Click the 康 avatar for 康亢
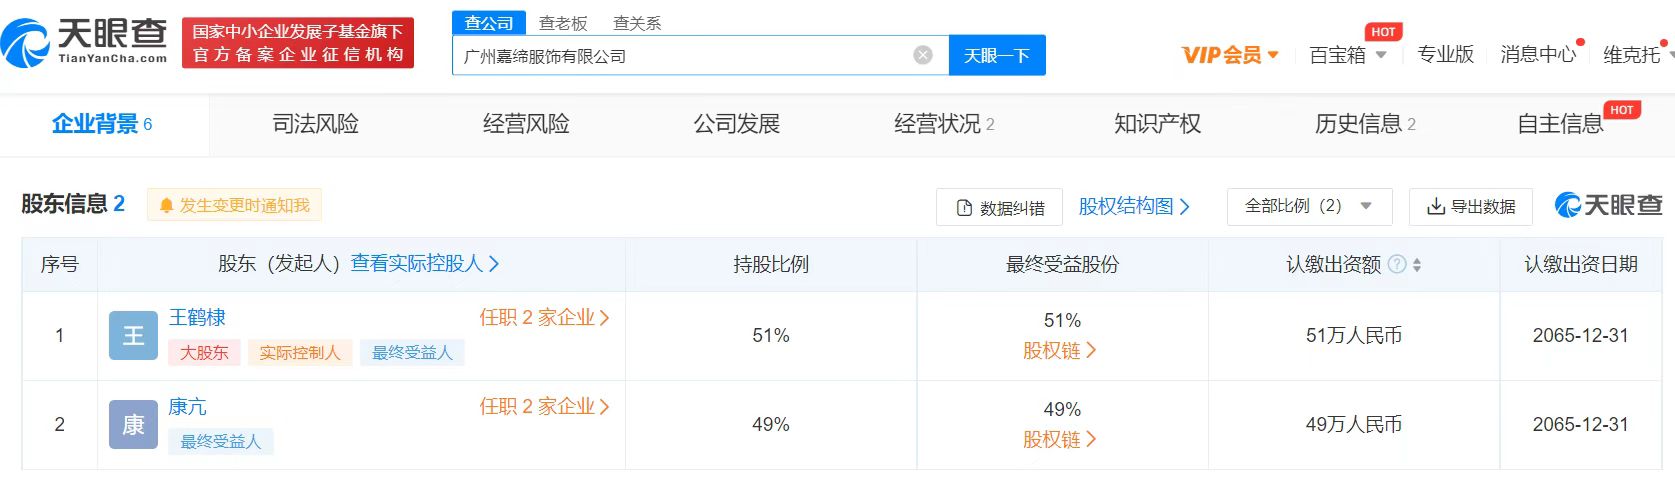This screenshot has height=480, width=1675. (133, 425)
